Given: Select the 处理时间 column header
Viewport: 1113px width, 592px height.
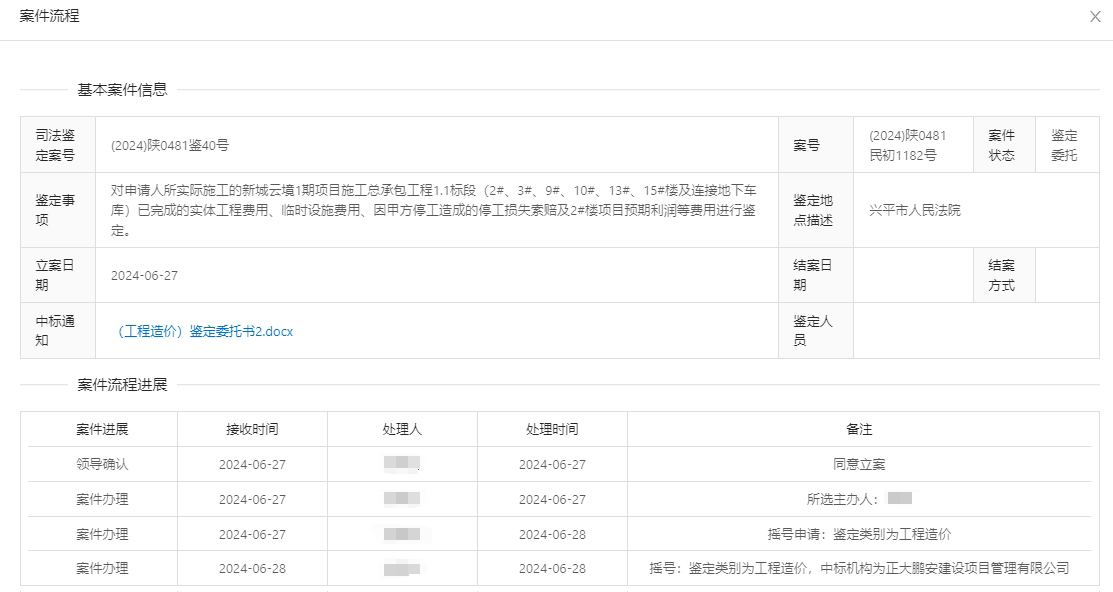Looking at the screenshot, I should pyautogui.click(x=552, y=429).
